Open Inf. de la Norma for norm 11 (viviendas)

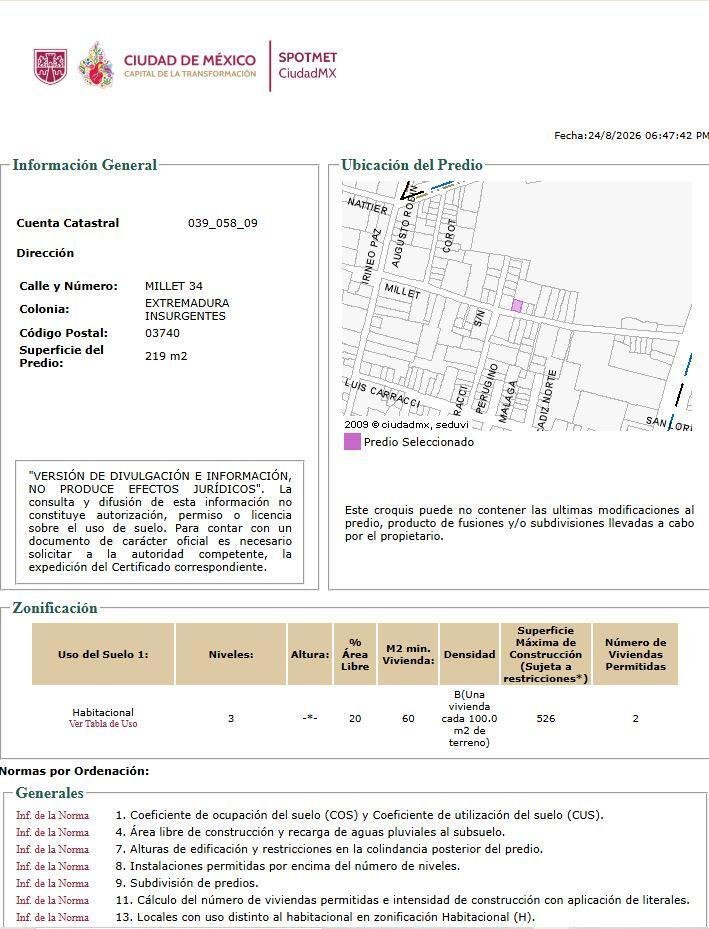[53, 900]
